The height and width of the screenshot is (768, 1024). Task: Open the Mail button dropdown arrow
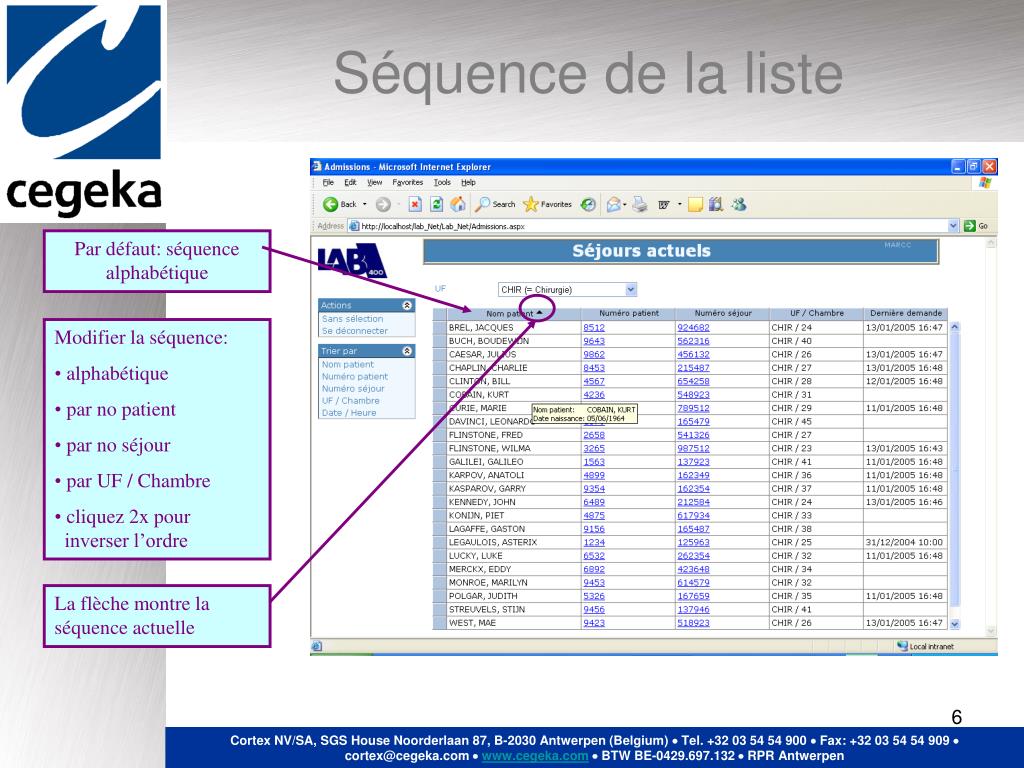tap(625, 205)
